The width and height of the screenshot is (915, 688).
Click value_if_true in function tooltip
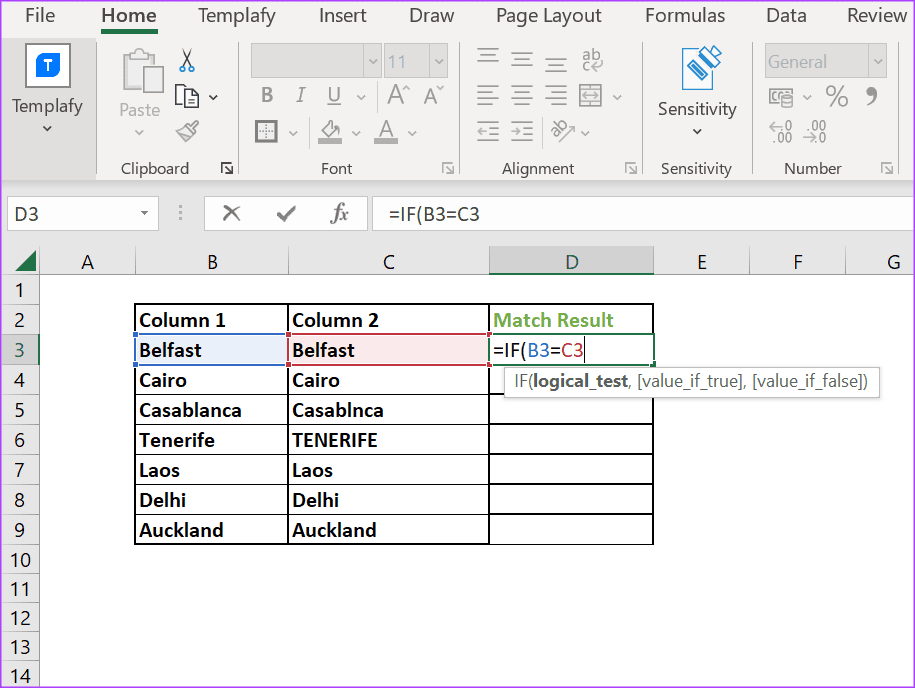coord(690,382)
